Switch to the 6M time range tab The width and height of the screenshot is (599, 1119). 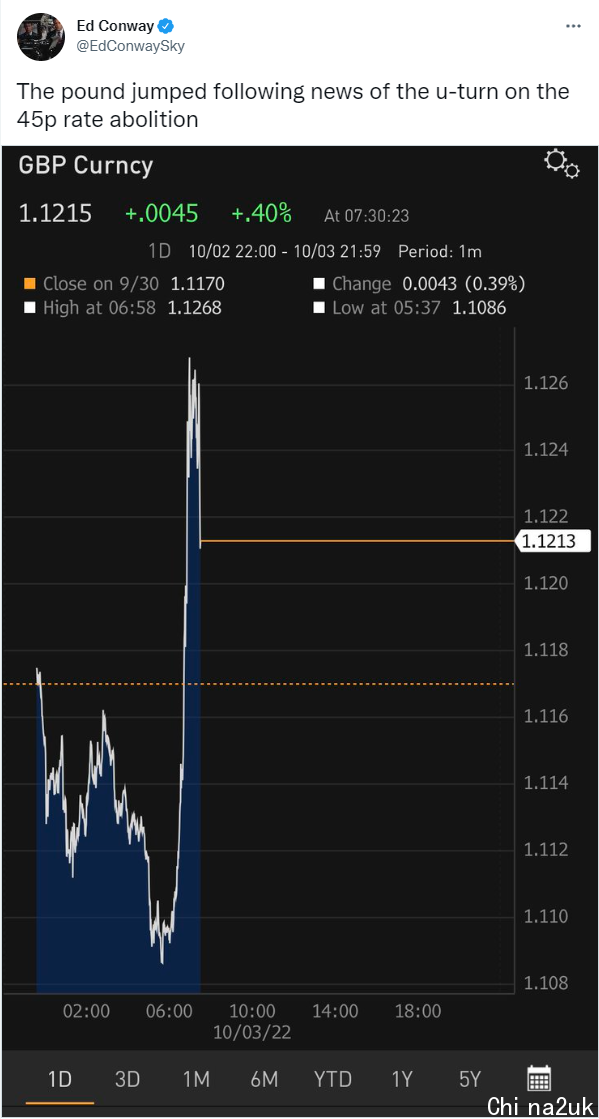click(263, 1079)
